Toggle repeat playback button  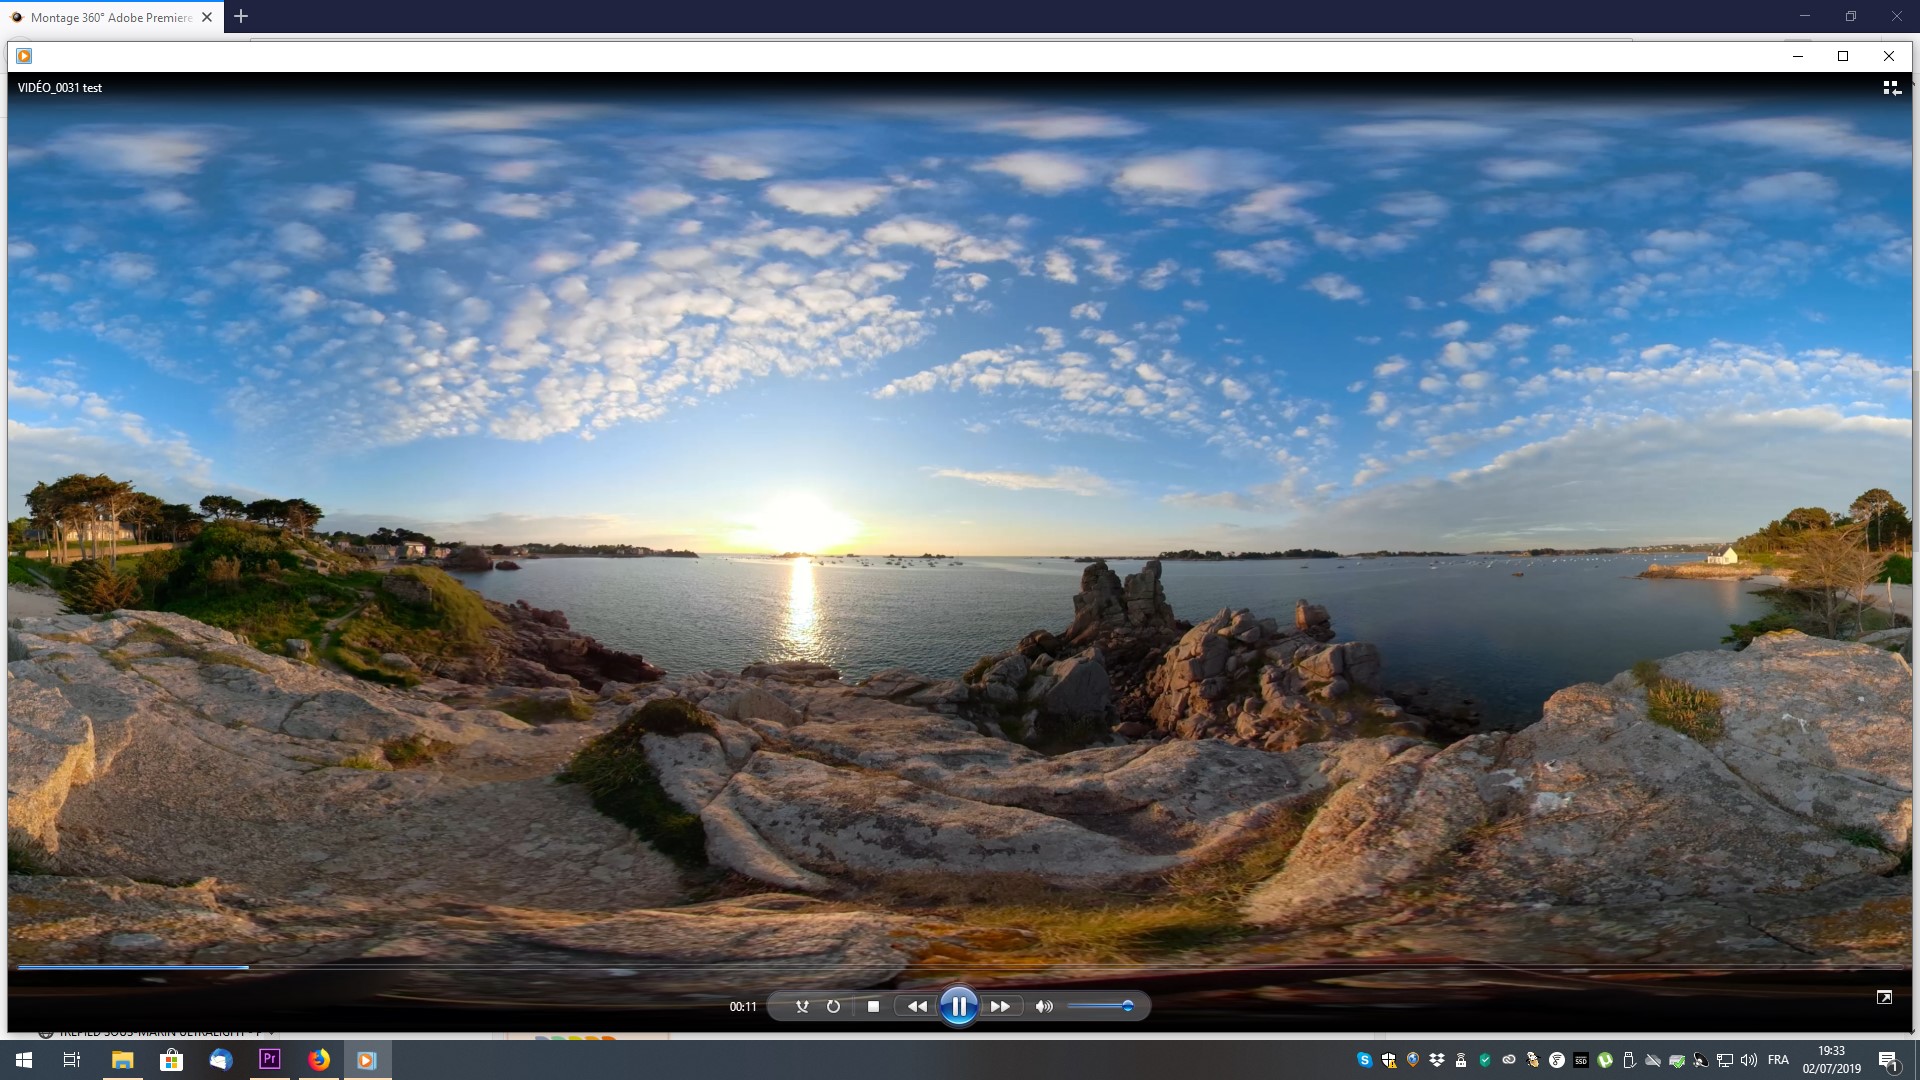833,1007
